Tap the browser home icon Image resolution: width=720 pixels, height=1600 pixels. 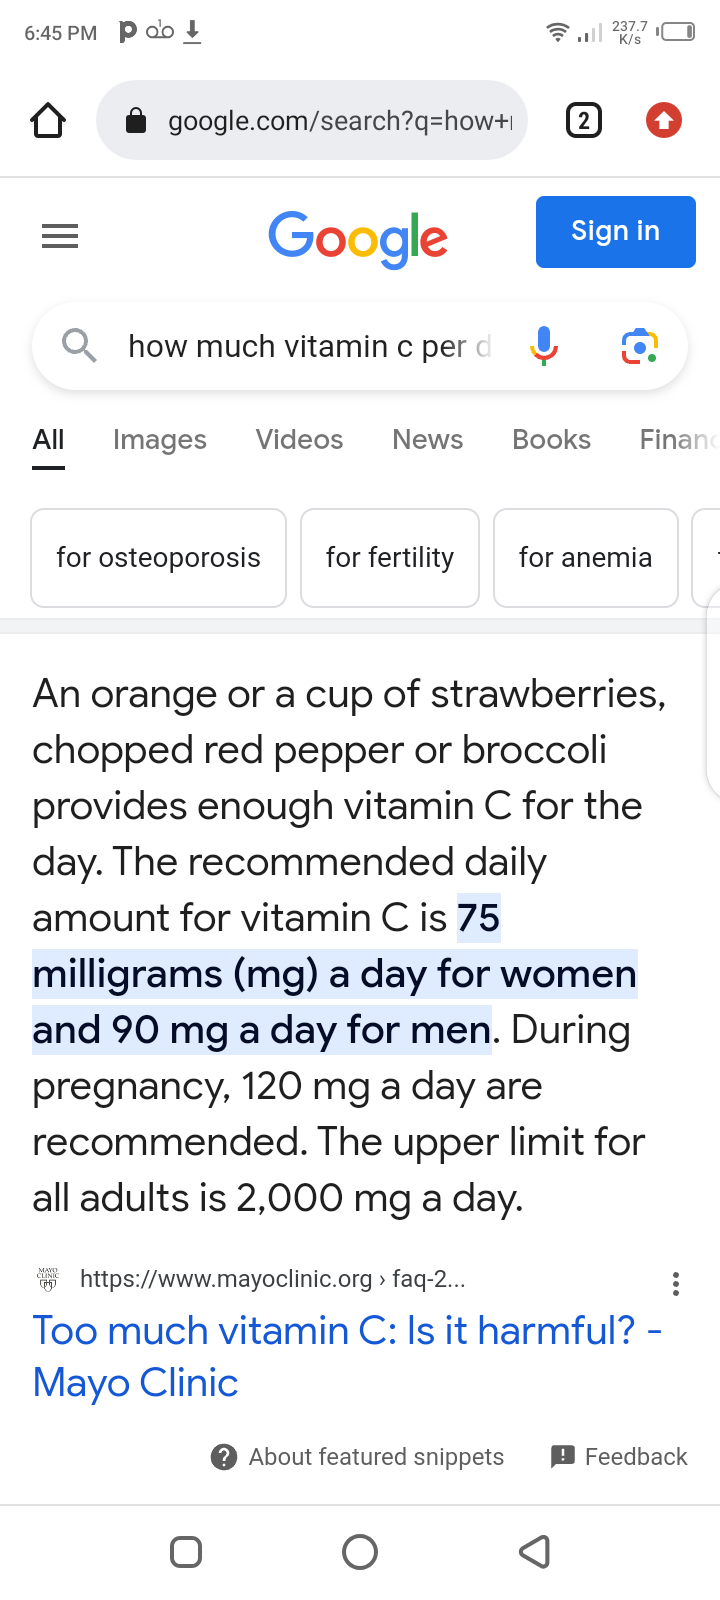(48, 121)
